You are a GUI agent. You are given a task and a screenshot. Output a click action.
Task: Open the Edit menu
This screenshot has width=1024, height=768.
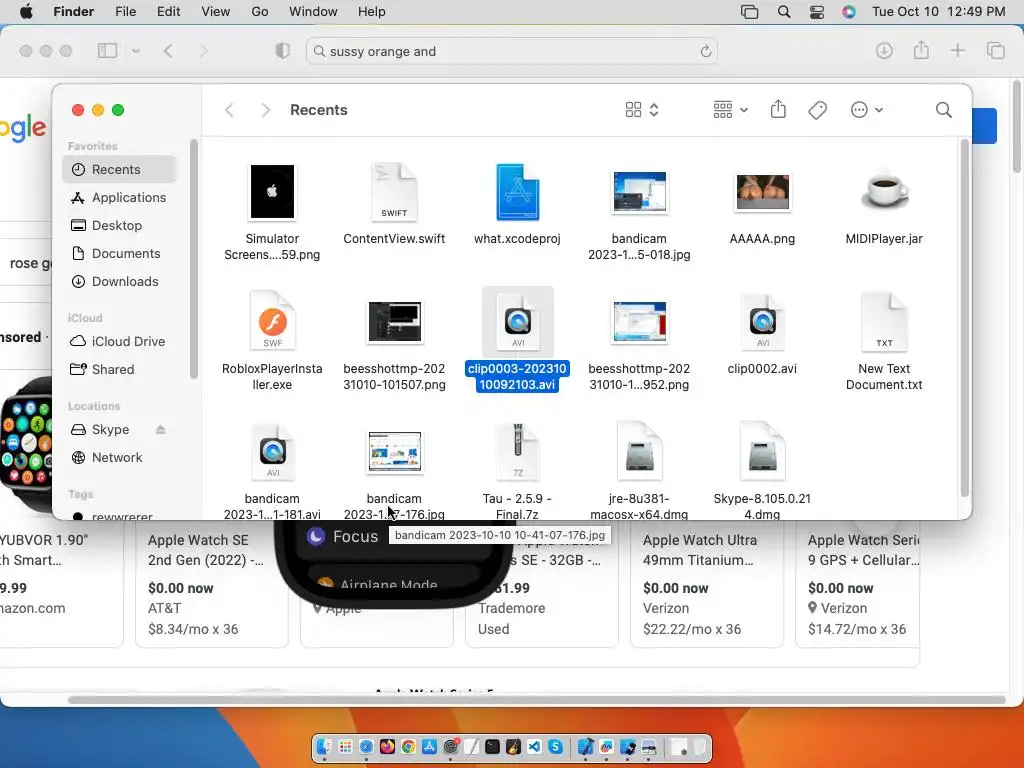coord(168,12)
